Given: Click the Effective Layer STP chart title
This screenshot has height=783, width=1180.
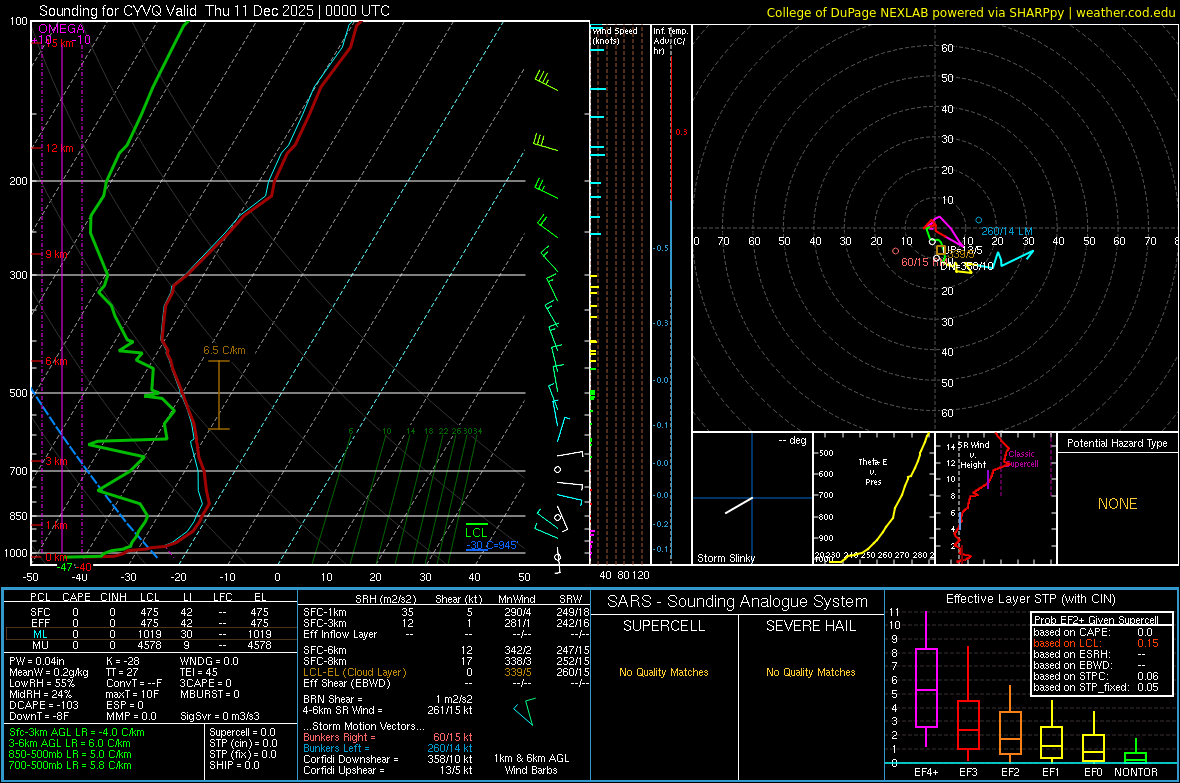Looking at the screenshot, I should point(1030,599).
